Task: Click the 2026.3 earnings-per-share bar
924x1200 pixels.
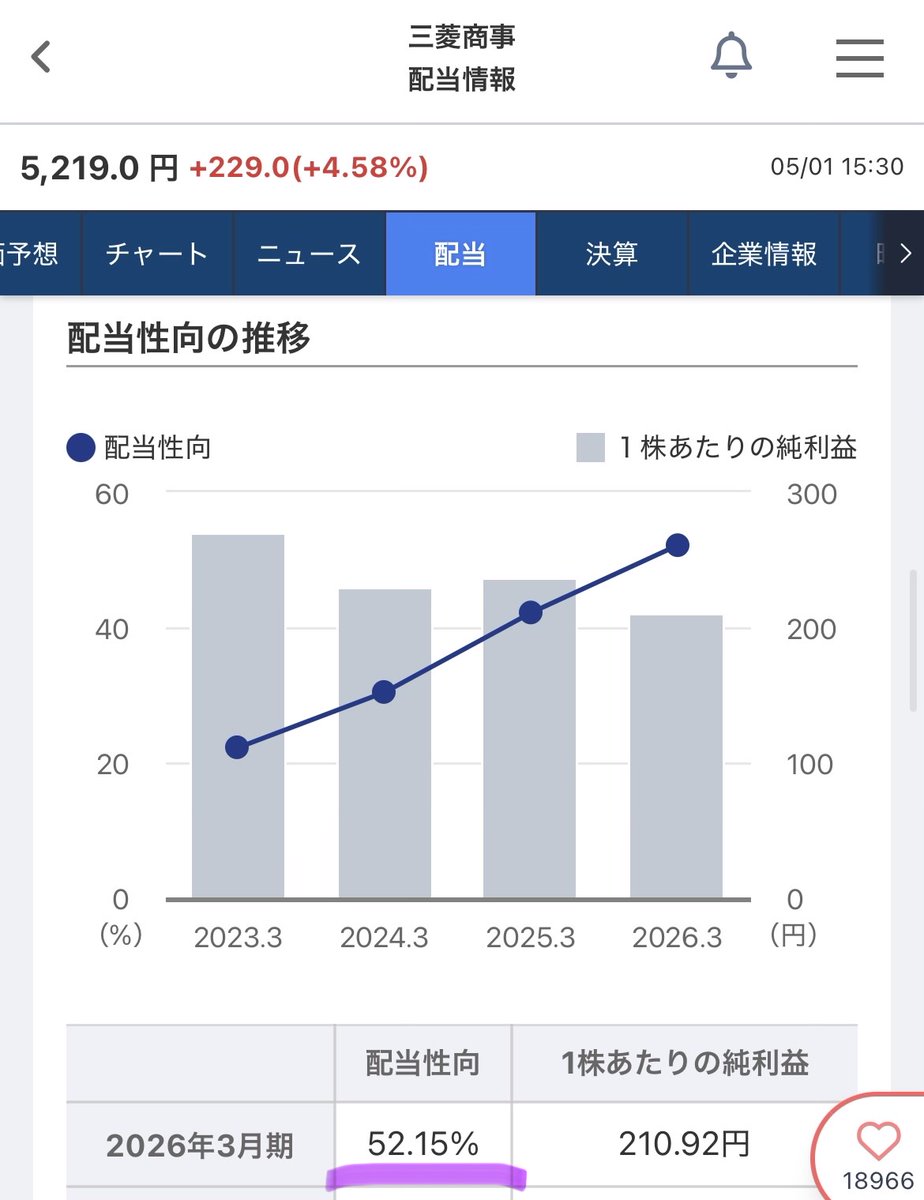Action: 676,756
